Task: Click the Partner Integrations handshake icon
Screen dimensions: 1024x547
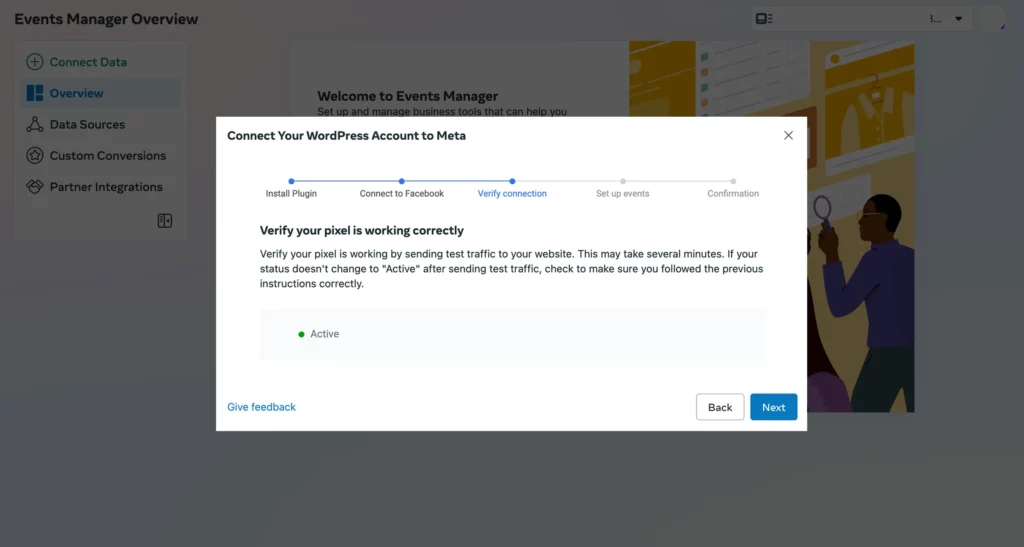Action: (35, 187)
